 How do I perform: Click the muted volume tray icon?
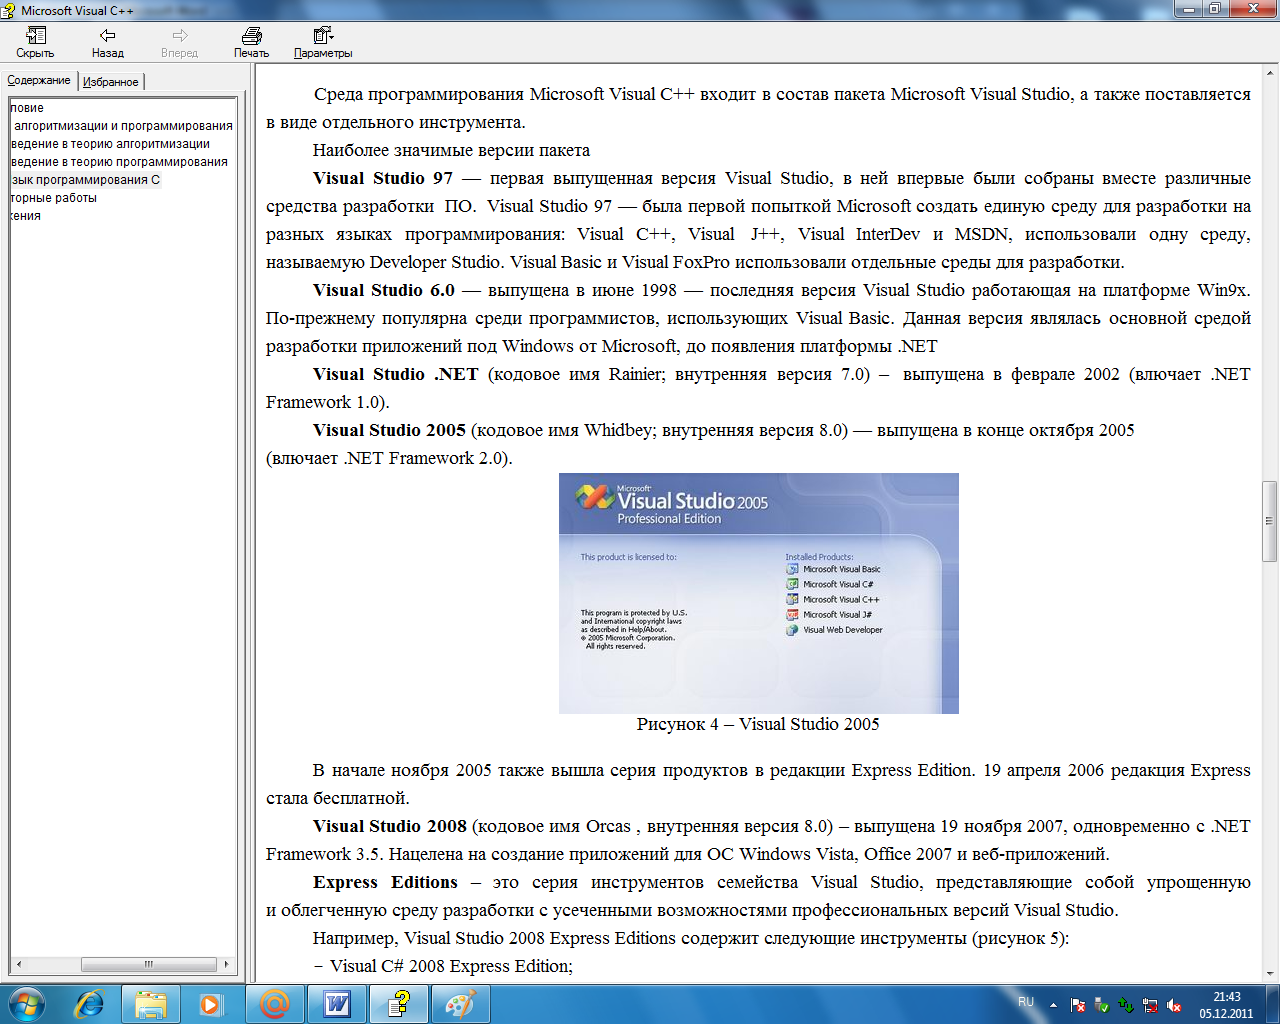pos(1174,1005)
